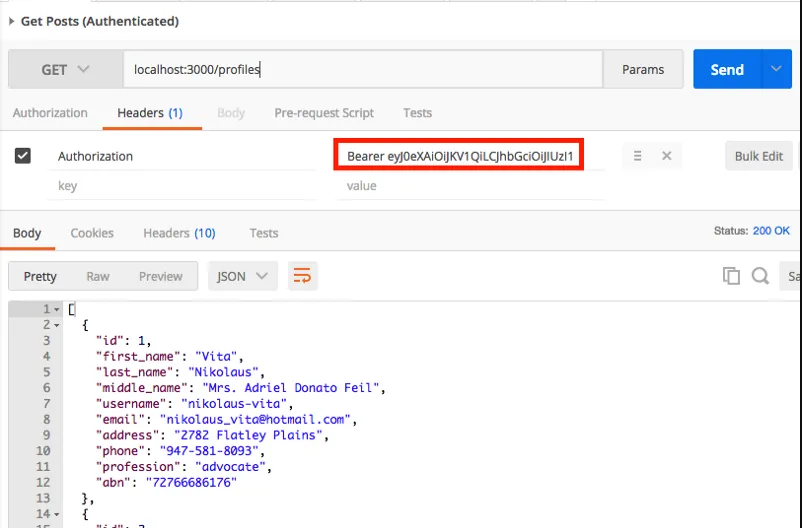The image size is (802, 528).
Task: Open the GET method dropdown
Action: (65, 69)
